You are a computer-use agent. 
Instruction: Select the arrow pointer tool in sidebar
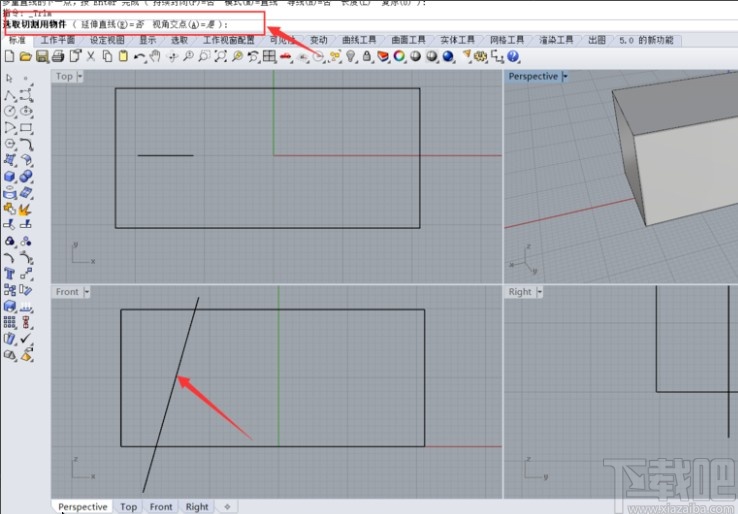[x=9, y=78]
